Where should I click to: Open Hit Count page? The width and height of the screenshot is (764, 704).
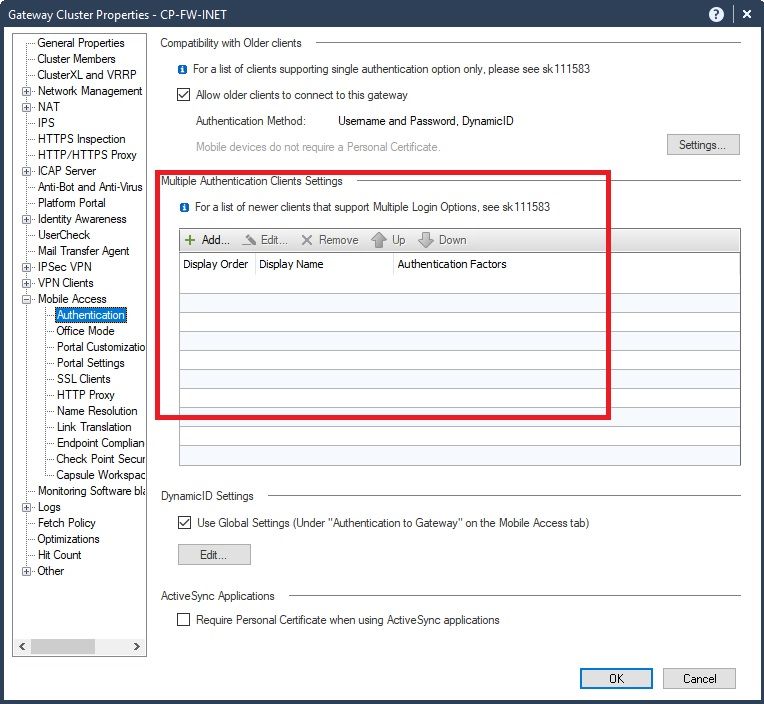(59, 555)
